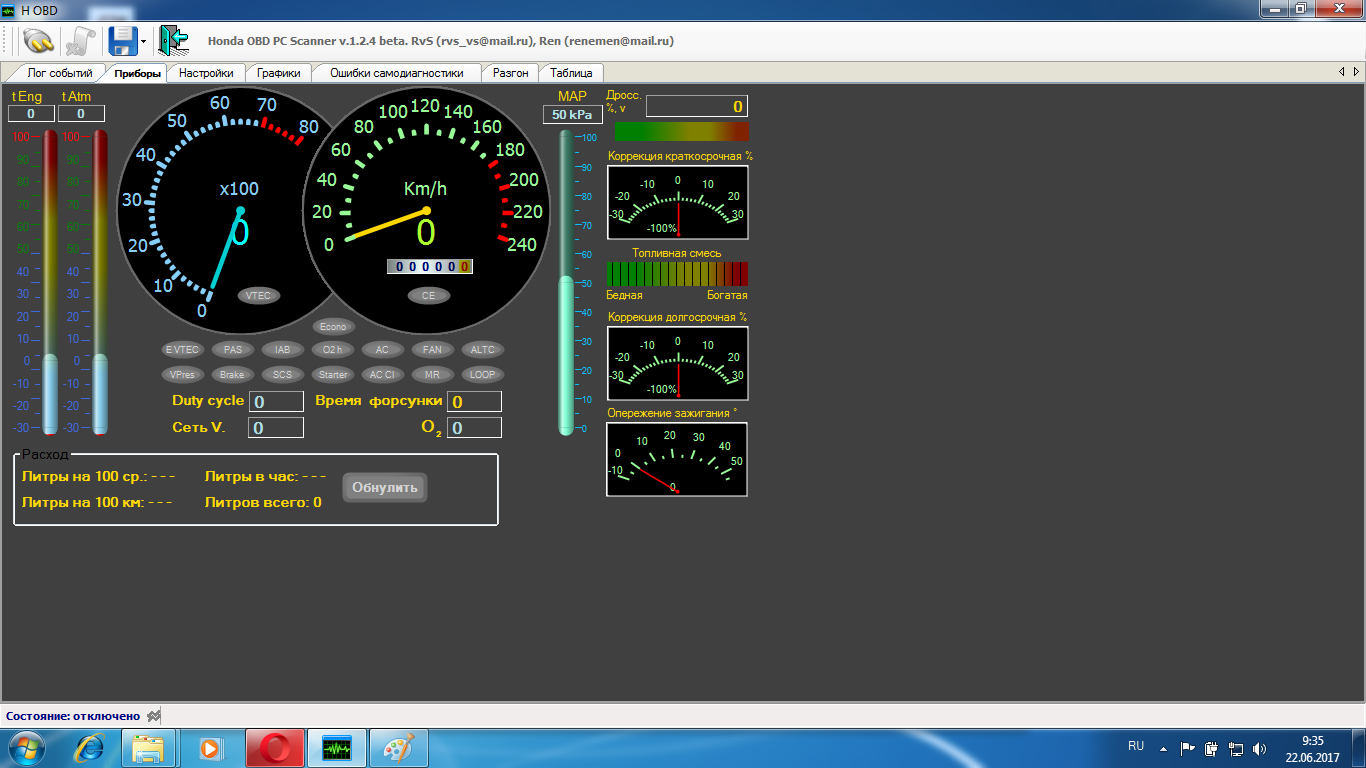The height and width of the screenshot is (768, 1366).
Task: Click the O2 h indicator lamp
Action: click(333, 350)
